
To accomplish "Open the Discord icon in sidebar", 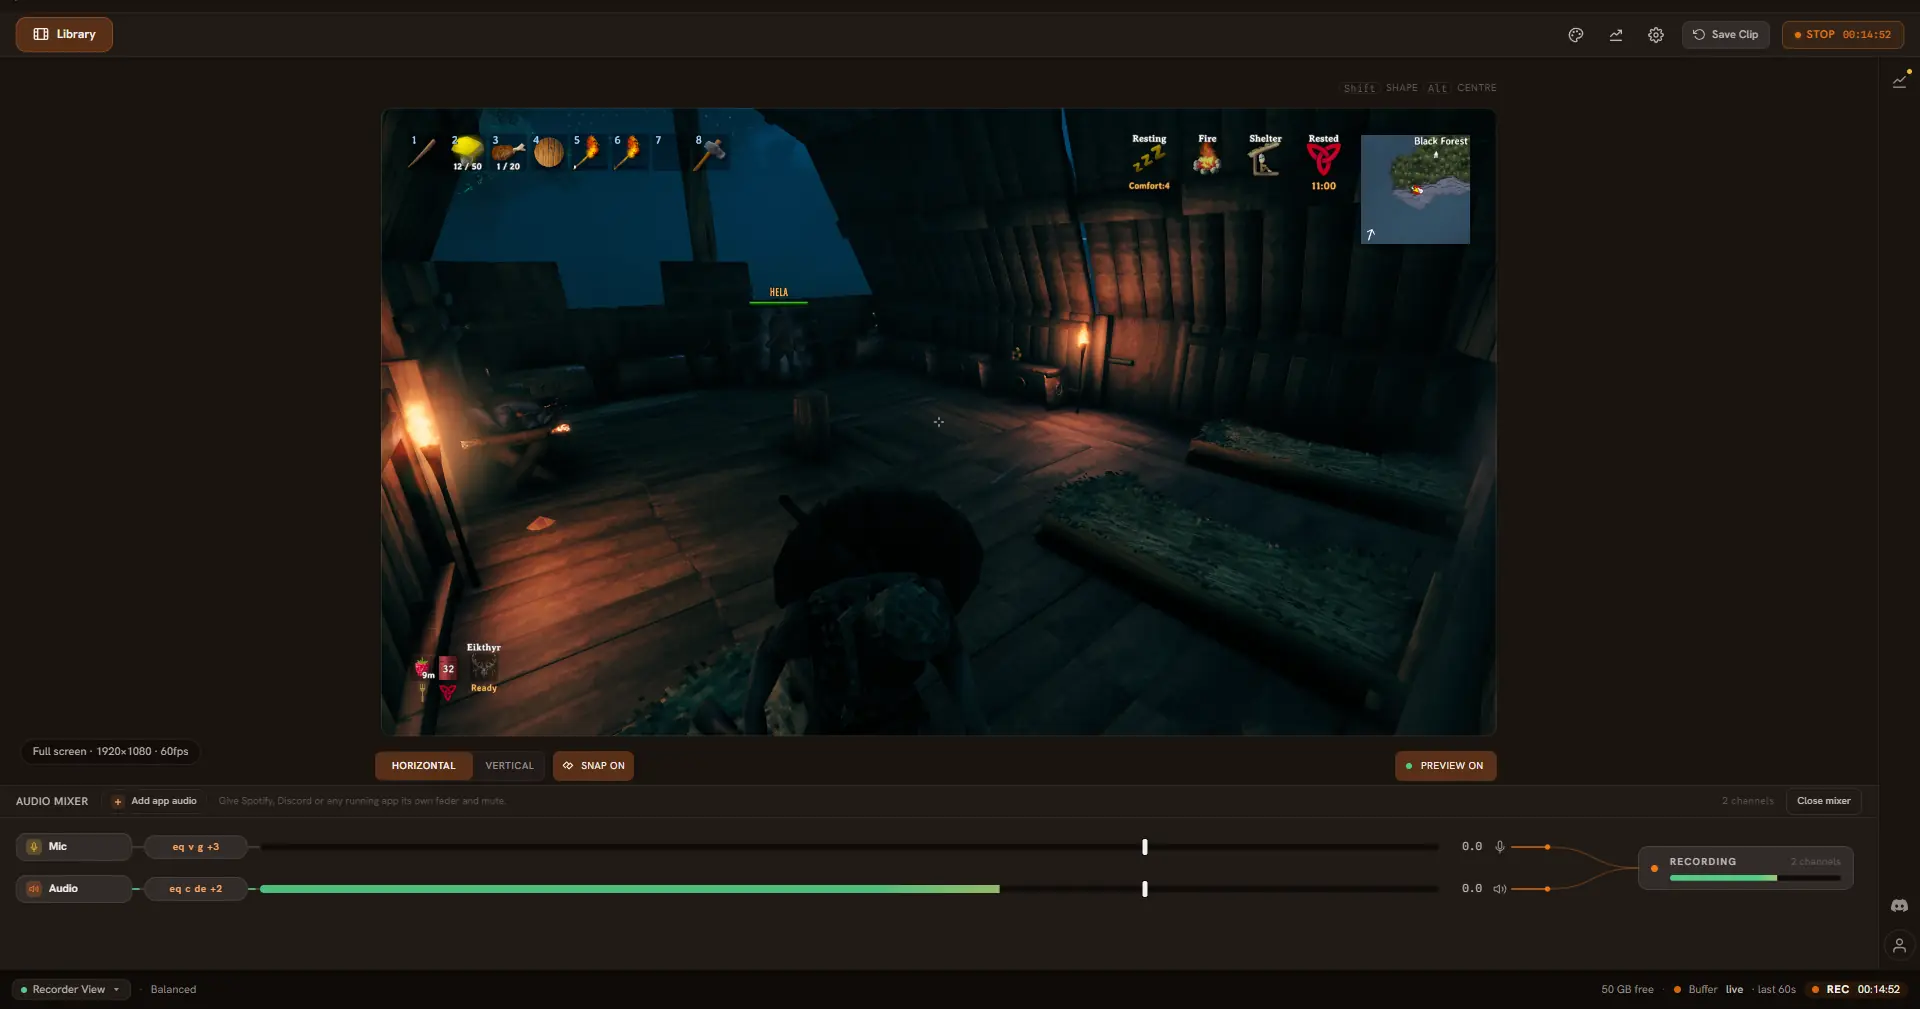I will click(x=1899, y=906).
